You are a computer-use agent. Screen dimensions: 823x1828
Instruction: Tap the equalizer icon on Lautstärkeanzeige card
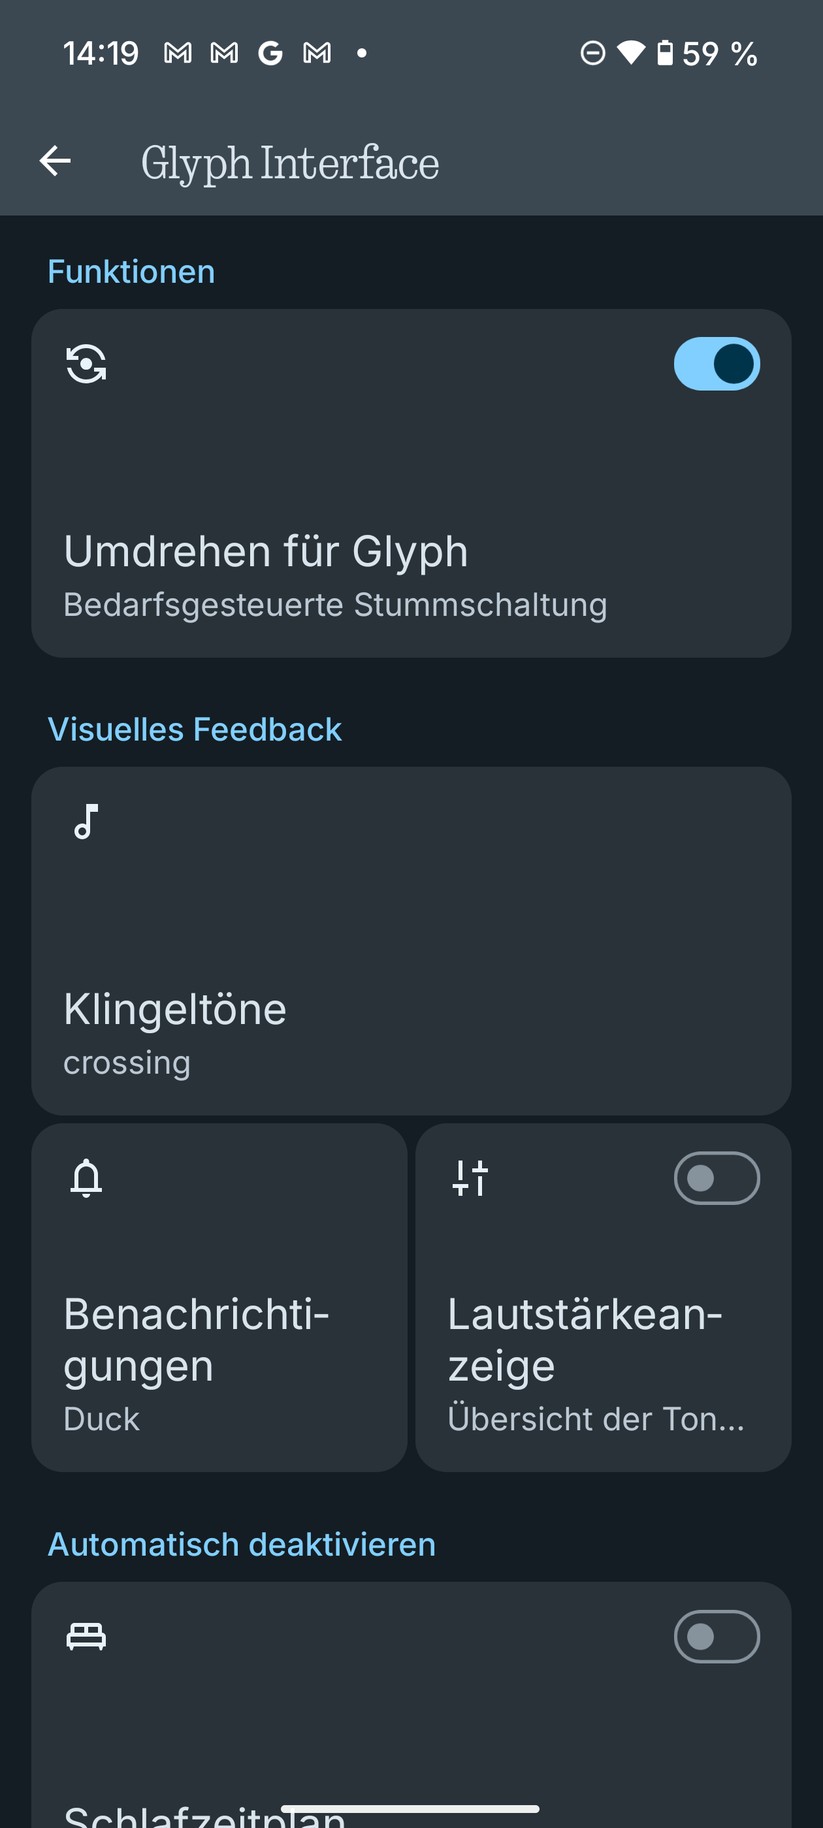(470, 1178)
